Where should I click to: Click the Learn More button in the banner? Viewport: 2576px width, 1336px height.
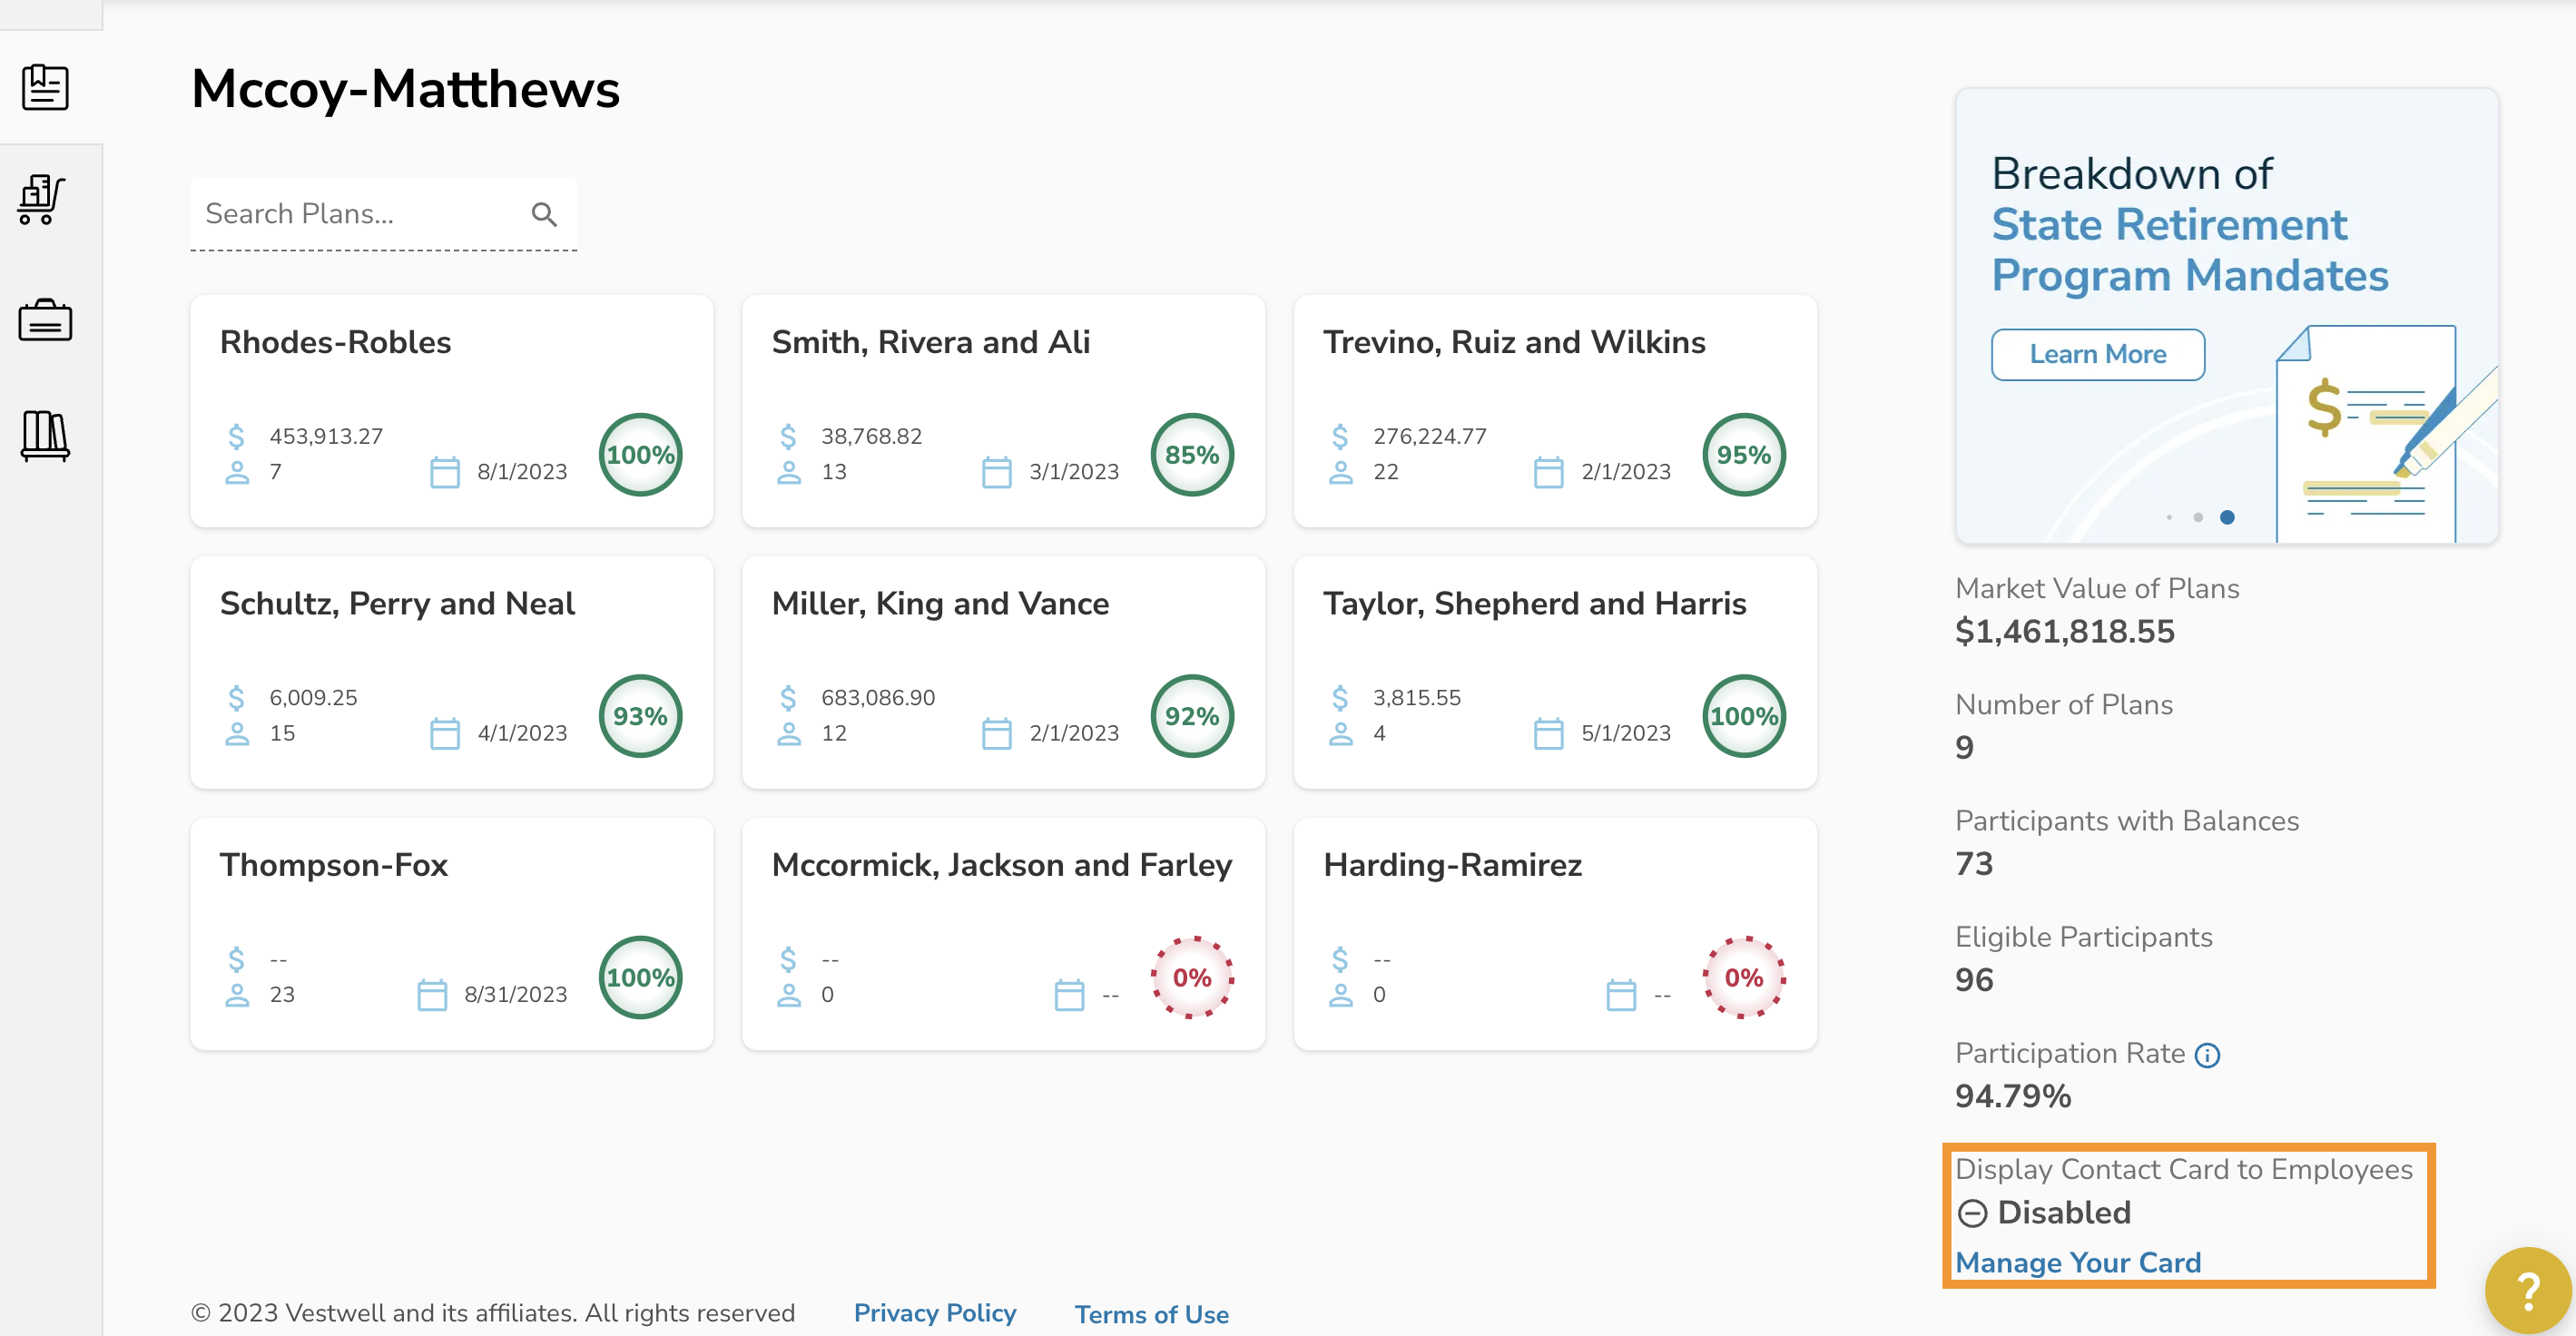tap(2097, 354)
